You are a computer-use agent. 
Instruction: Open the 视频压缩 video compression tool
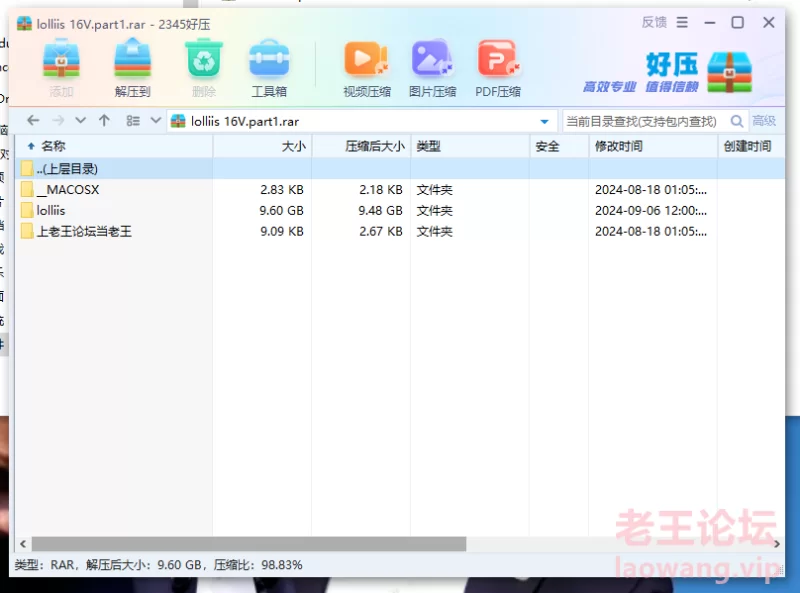coord(366,59)
